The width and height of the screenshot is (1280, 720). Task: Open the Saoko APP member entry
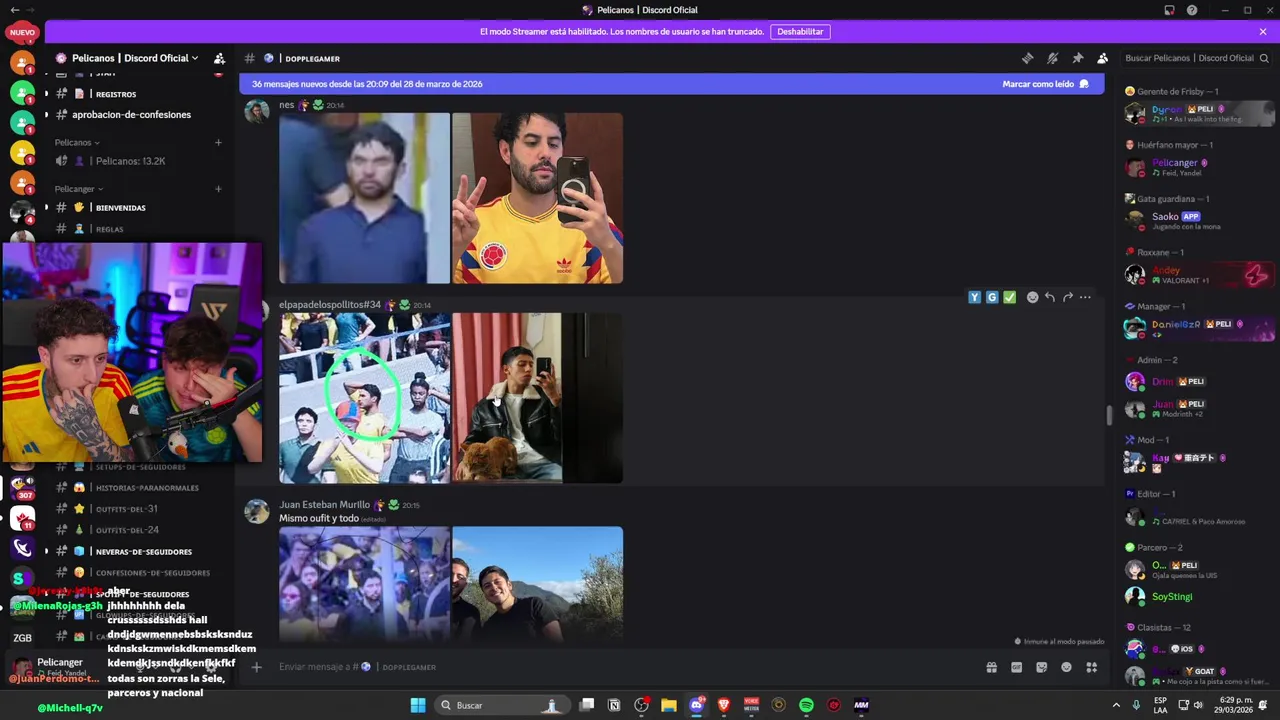click(1198, 220)
